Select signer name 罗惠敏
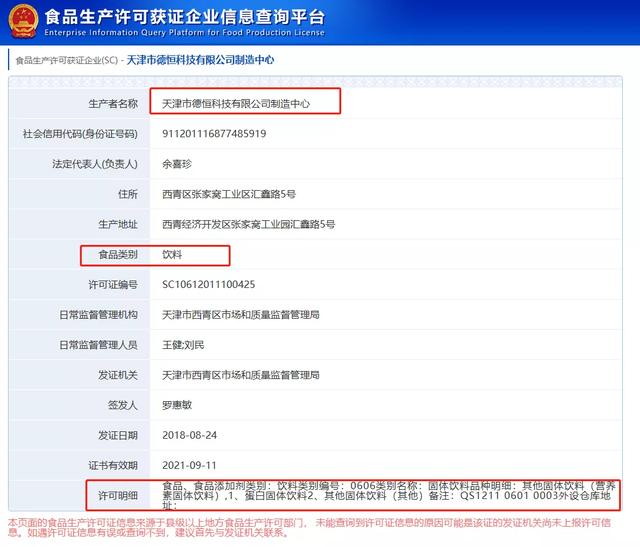Image resolution: width=640 pixels, height=547 pixels. (x=177, y=405)
